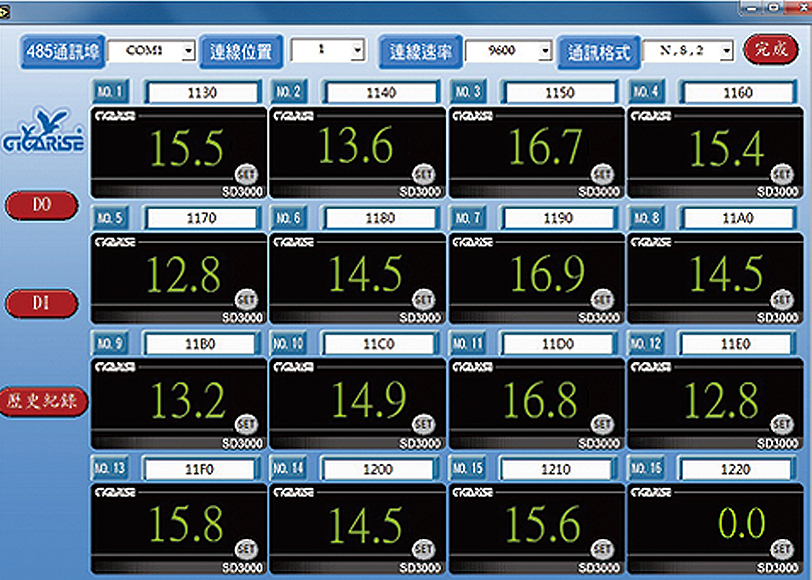Click the 16.7 reading on meter 3
Viewport: 812px width, 580px height.
click(545, 147)
